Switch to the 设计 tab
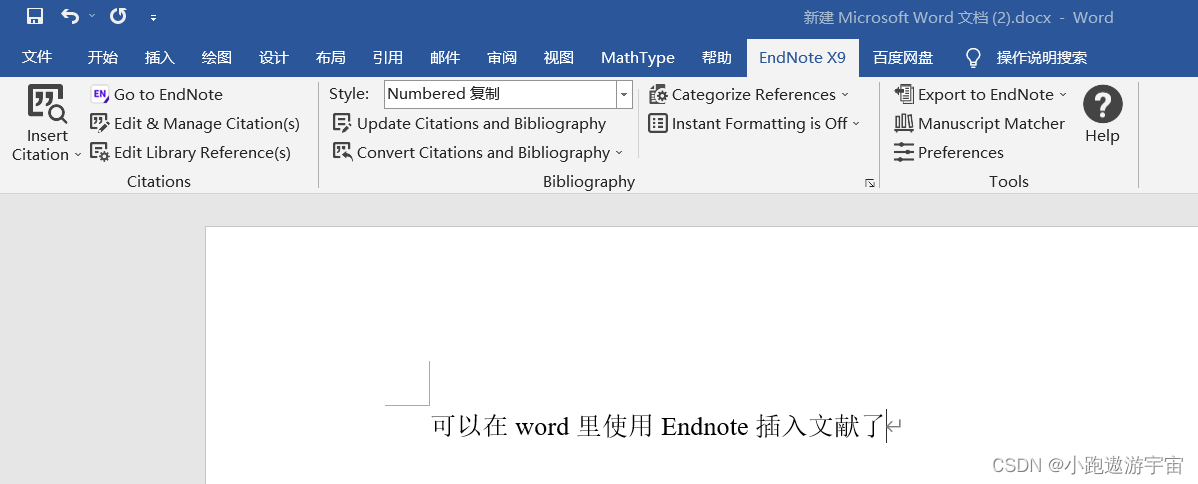Viewport: 1198px width, 484px height. click(274, 57)
